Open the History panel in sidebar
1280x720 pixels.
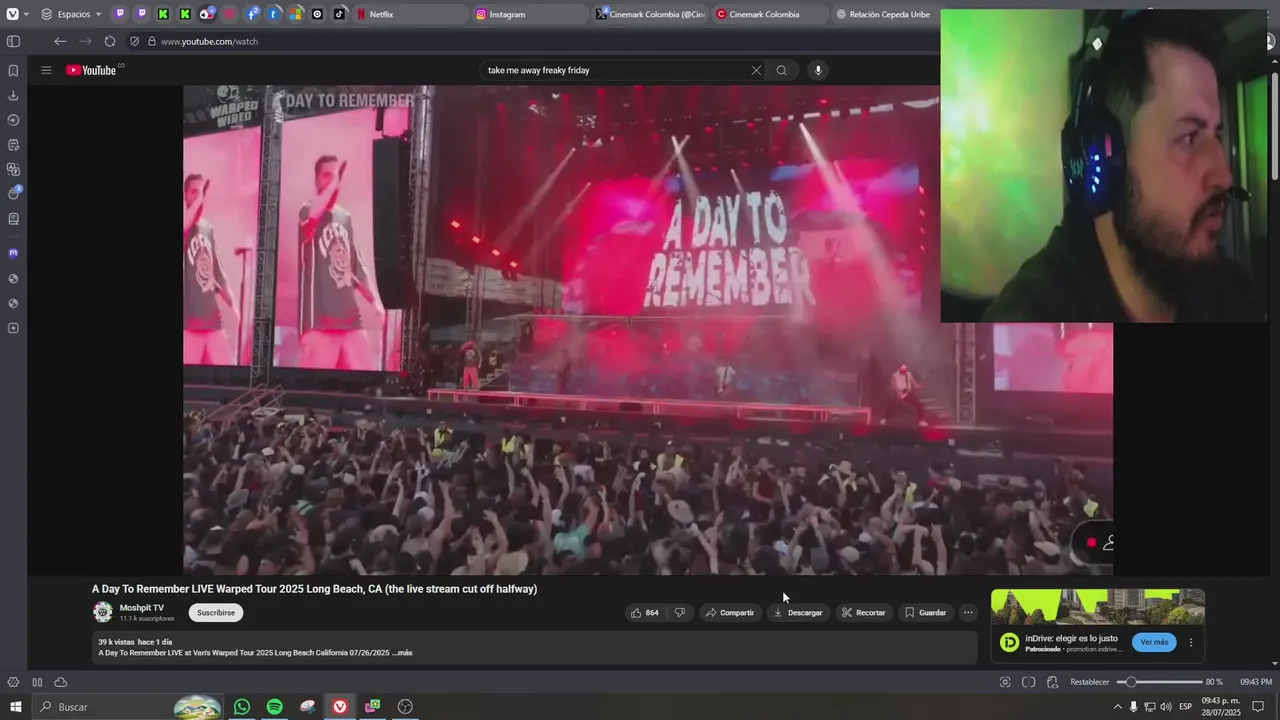pos(13,120)
